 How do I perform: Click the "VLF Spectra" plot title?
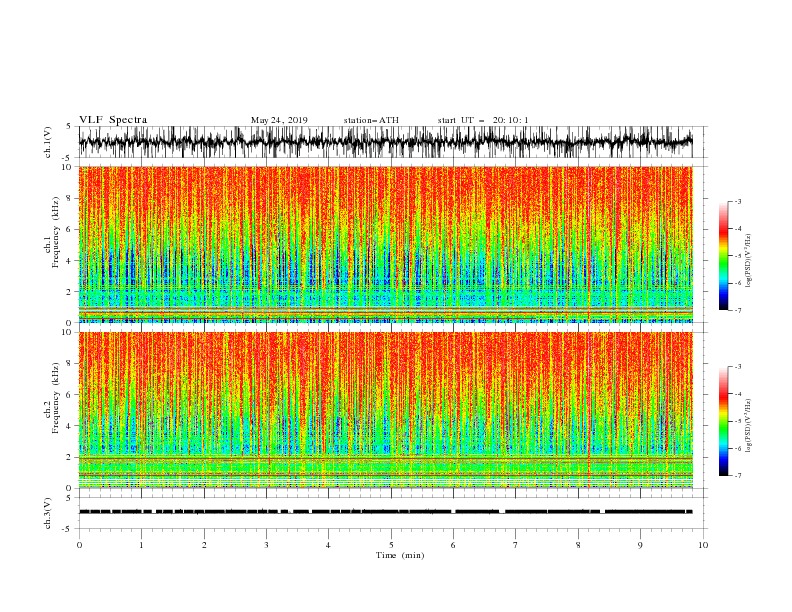[x=113, y=120]
